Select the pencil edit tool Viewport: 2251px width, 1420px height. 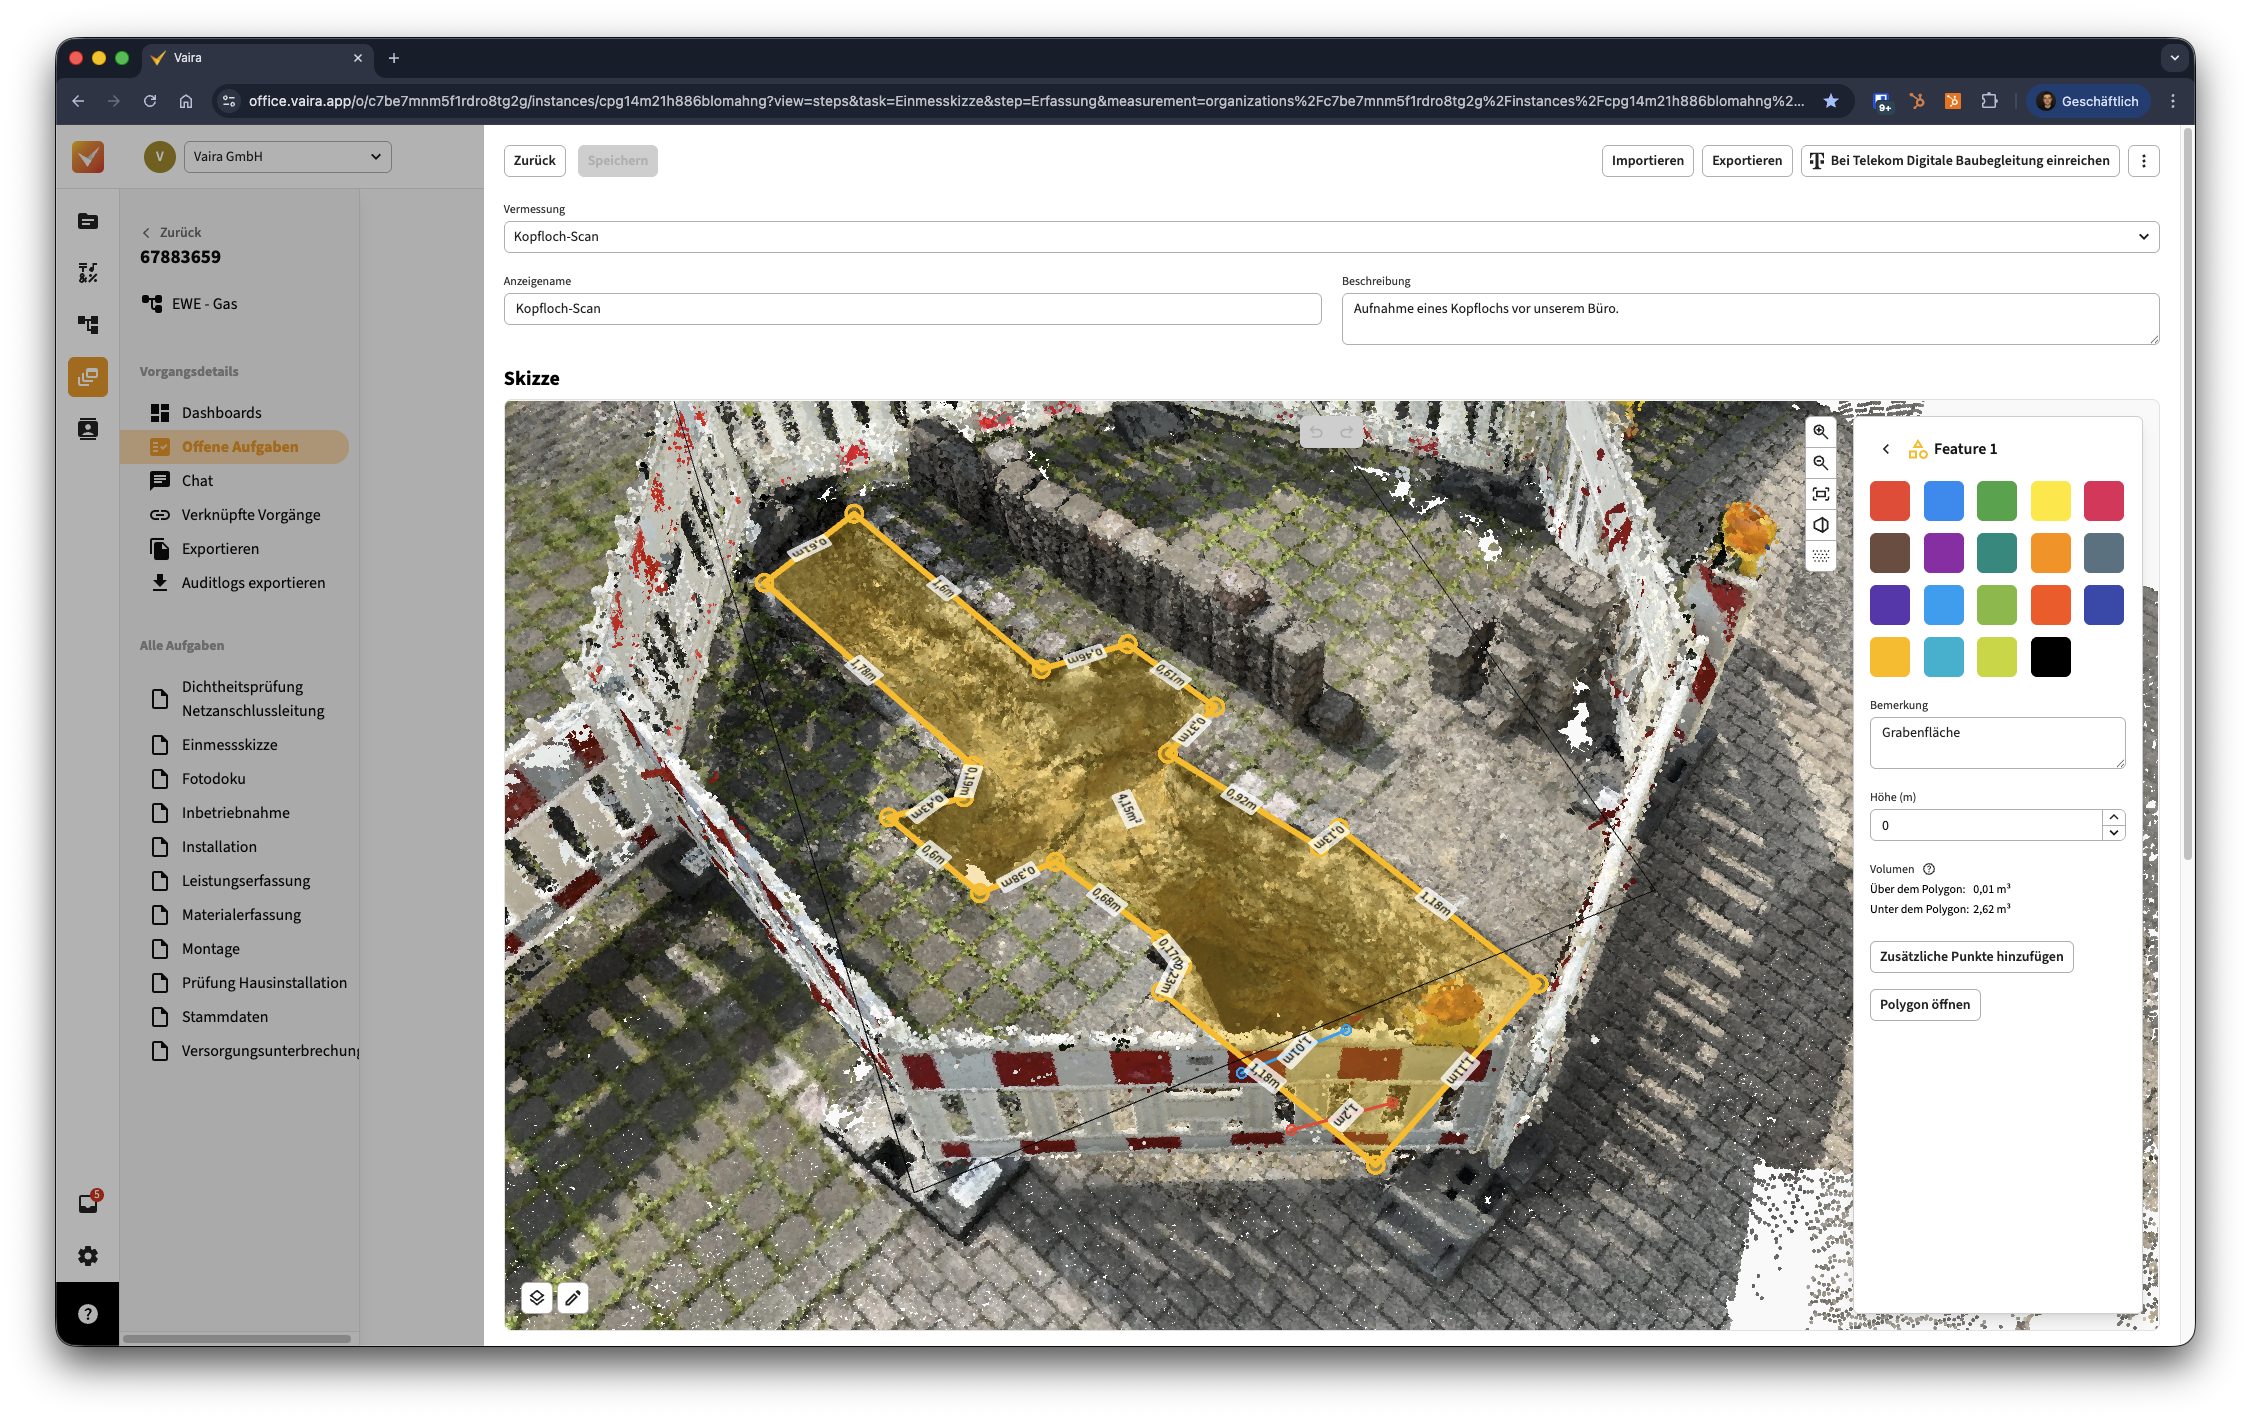point(573,1297)
